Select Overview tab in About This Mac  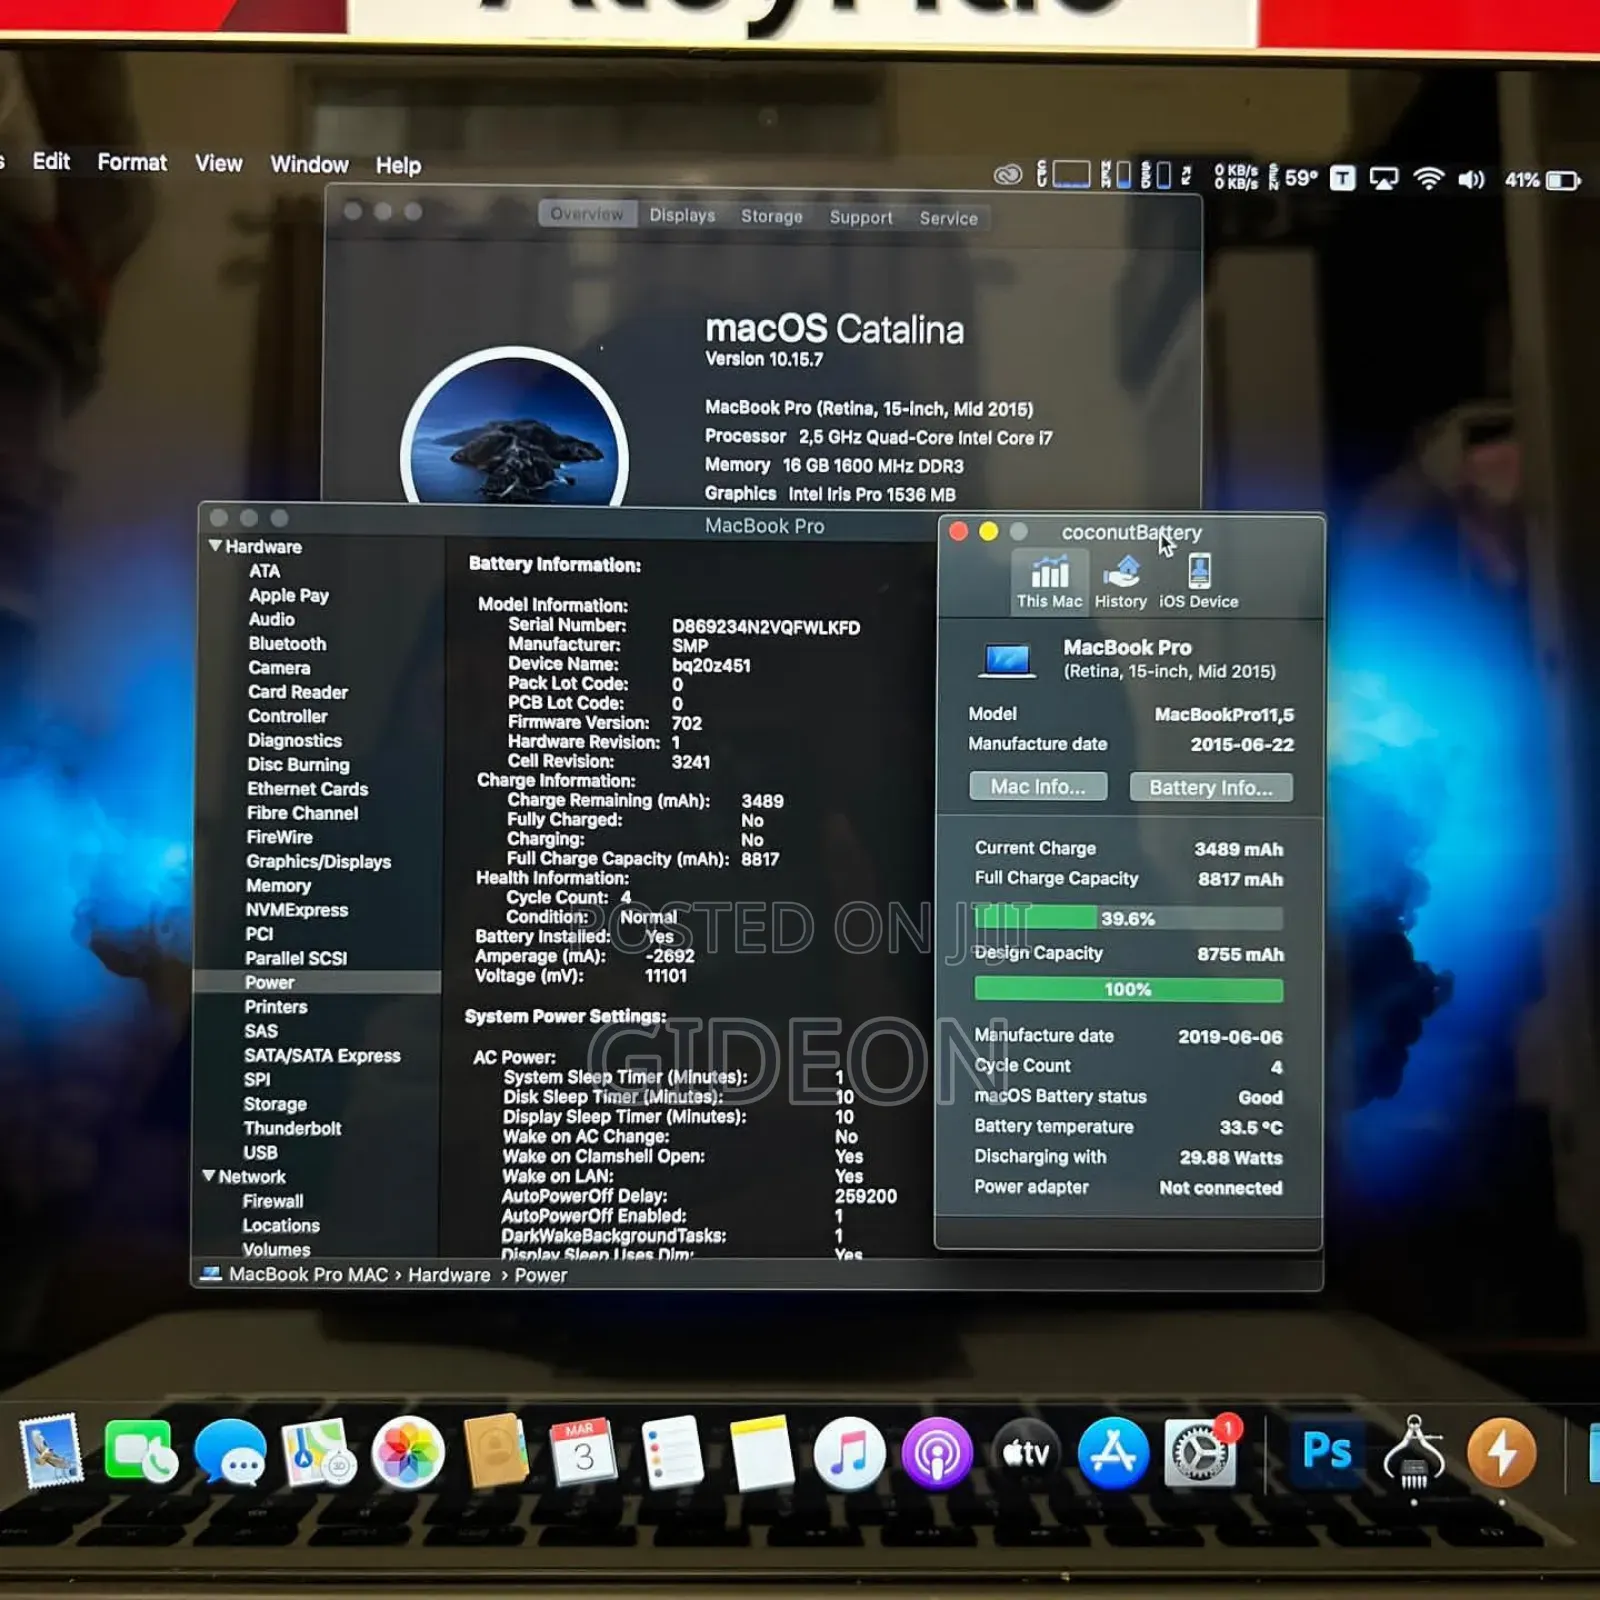(587, 214)
